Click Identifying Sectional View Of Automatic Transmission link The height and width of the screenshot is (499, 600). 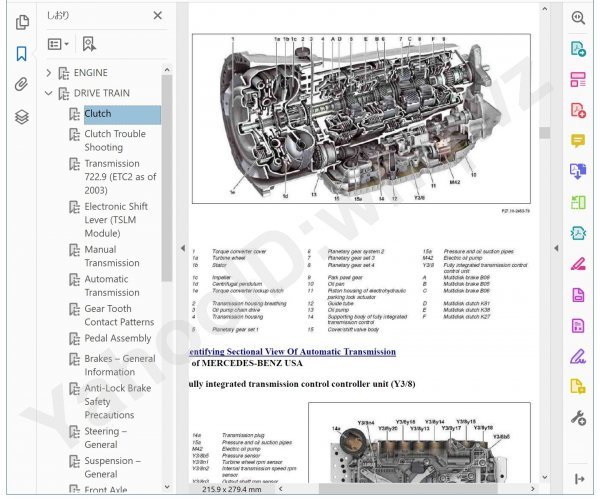(292, 352)
